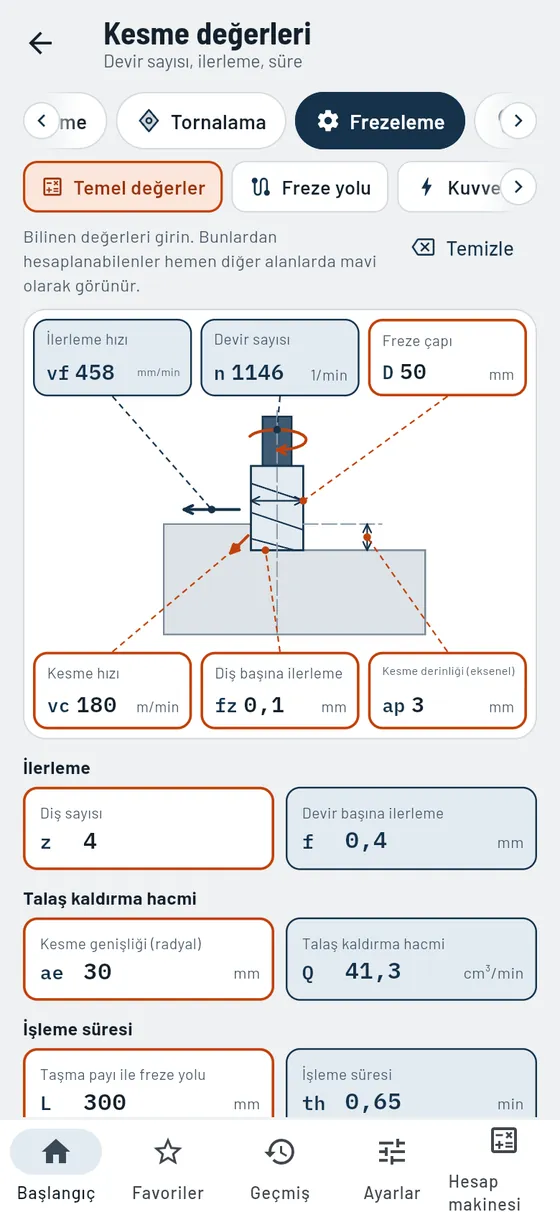Screen dimensions: 560x1212
Task: Open Freze yolu sub-tab
Action: (x=310, y=187)
